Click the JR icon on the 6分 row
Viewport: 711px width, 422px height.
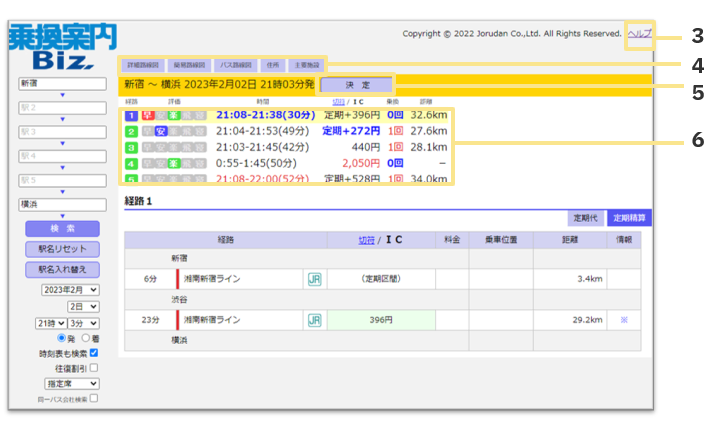point(314,279)
